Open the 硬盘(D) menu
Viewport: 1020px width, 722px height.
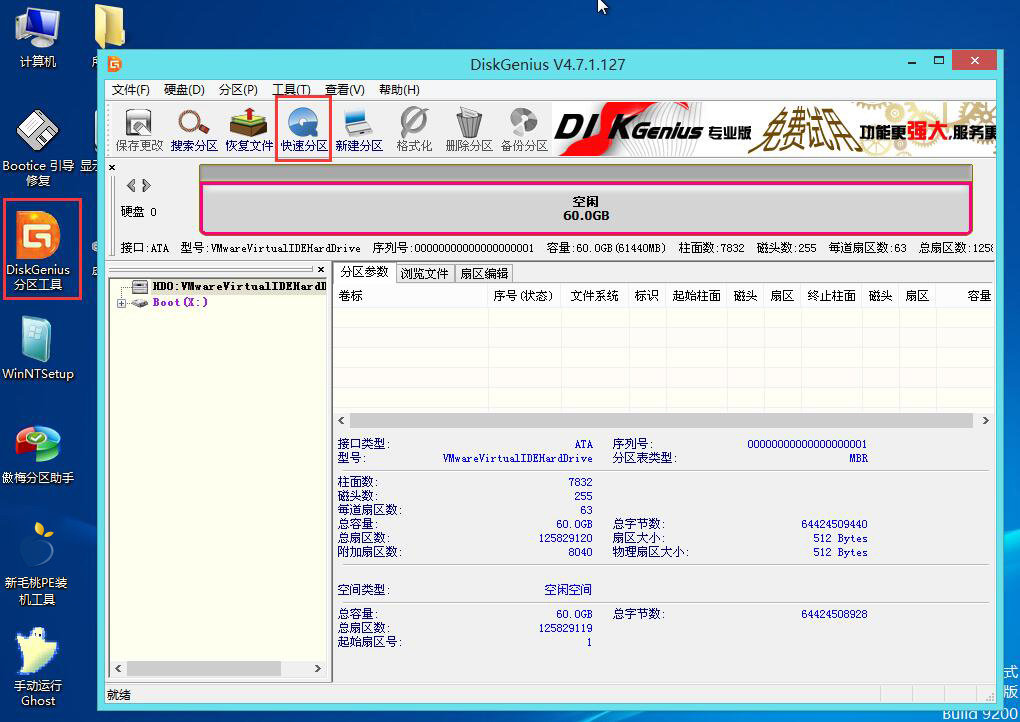[x=183, y=89]
